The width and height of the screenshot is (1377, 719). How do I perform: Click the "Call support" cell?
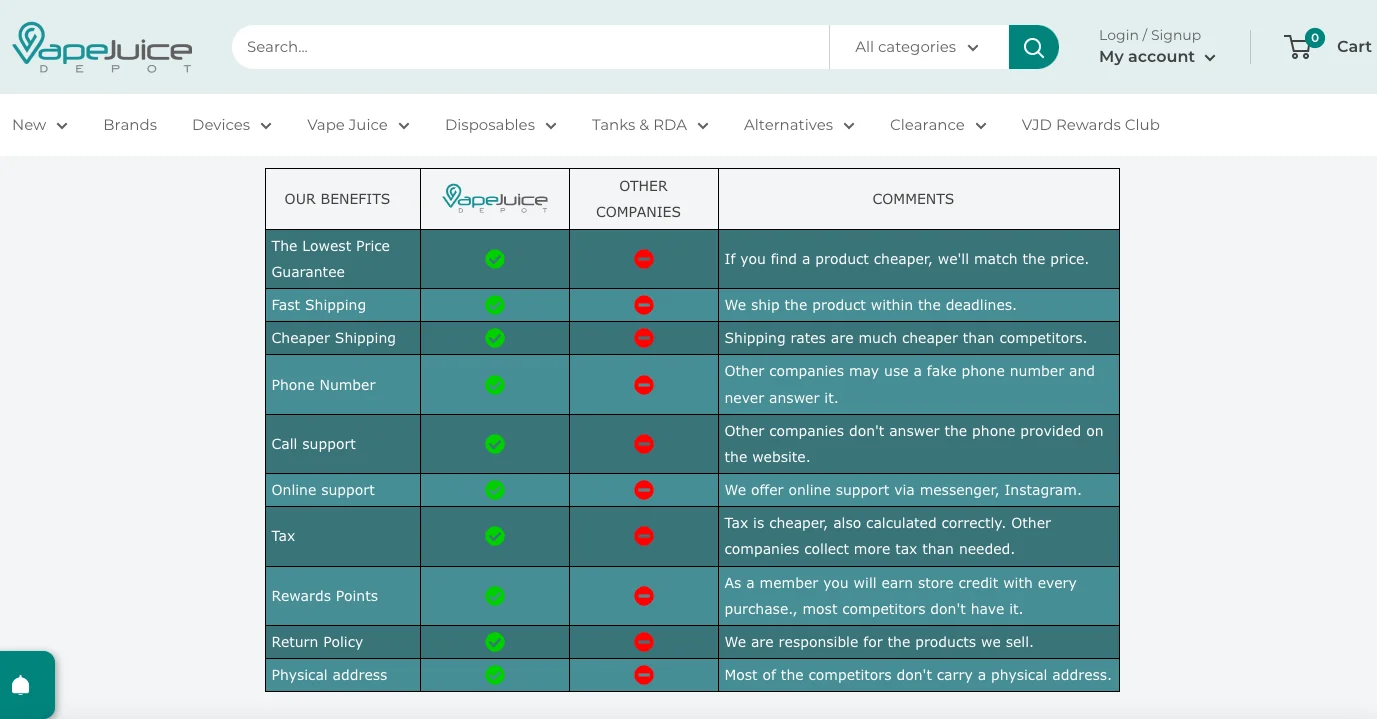tap(343, 444)
